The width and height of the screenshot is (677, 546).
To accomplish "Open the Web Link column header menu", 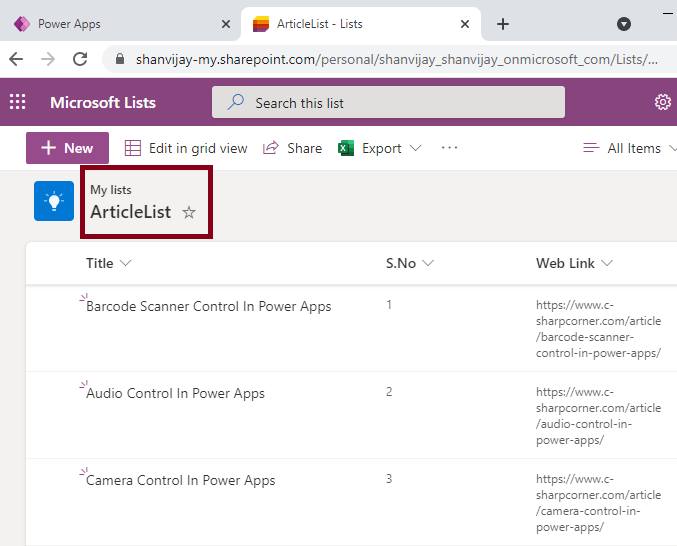I will [574, 263].
